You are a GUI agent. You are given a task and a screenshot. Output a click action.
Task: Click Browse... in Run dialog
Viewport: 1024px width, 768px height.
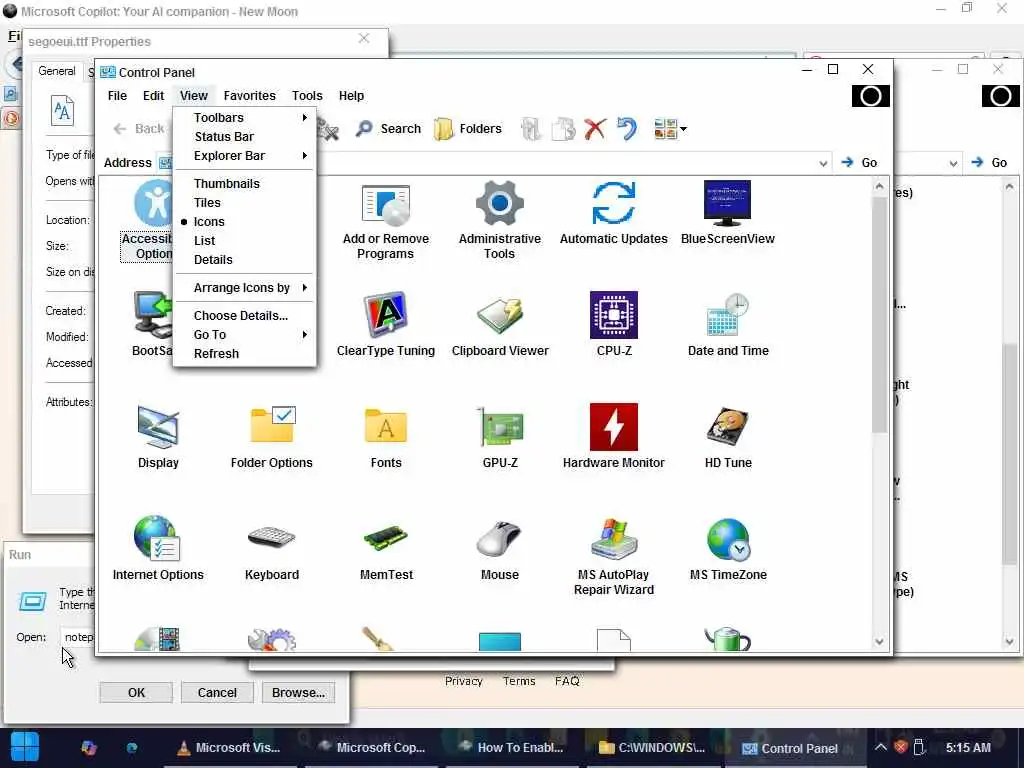point(298,692)
